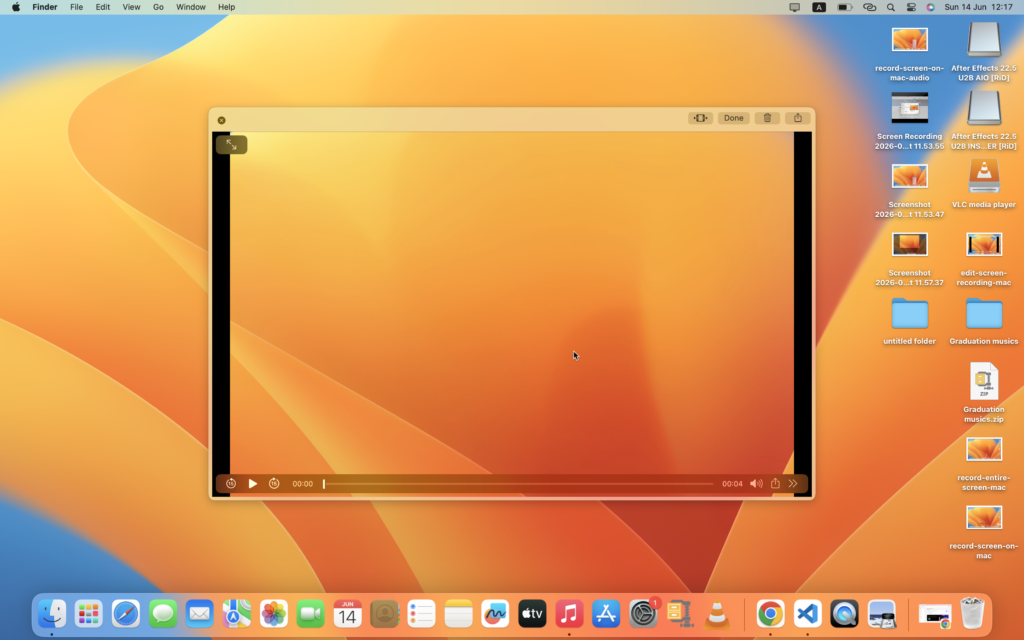Open Trash from the Dock
The height and width of the screenshot is (640, 1024).
pos(972,614)
